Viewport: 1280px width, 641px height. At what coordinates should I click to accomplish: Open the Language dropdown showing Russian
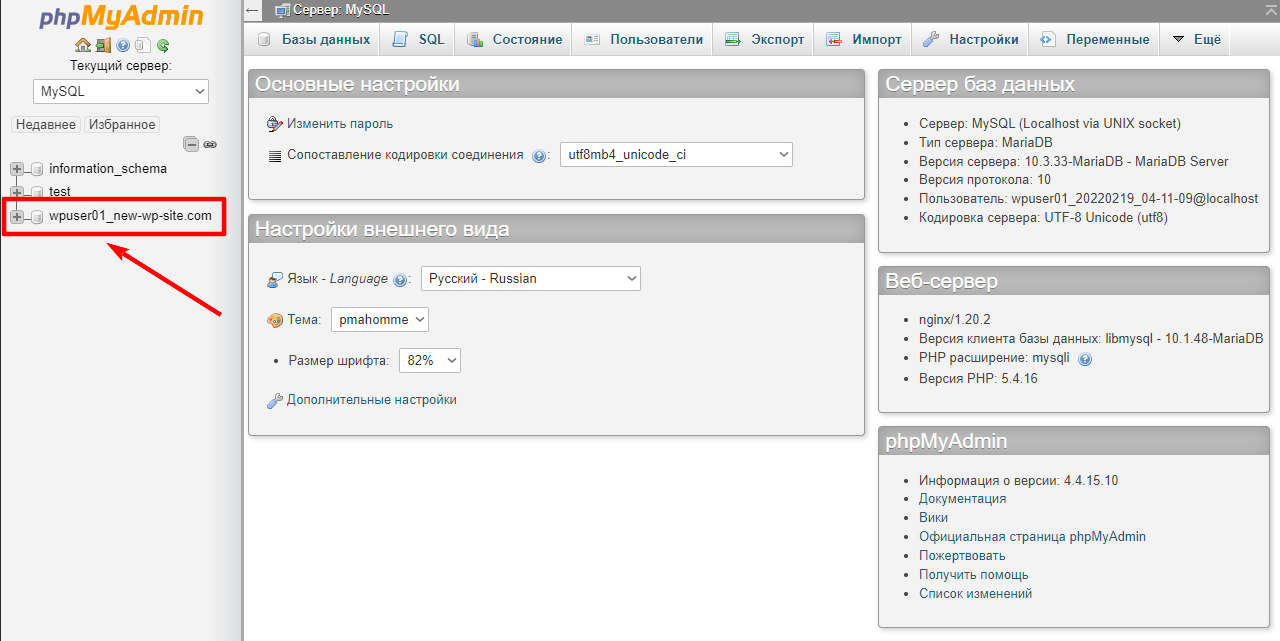[530, 279]
